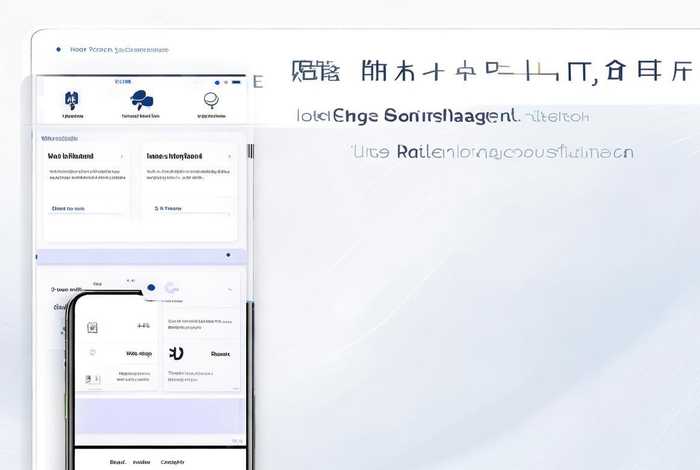Expand the right card's chevron arrow

[230, 157]
